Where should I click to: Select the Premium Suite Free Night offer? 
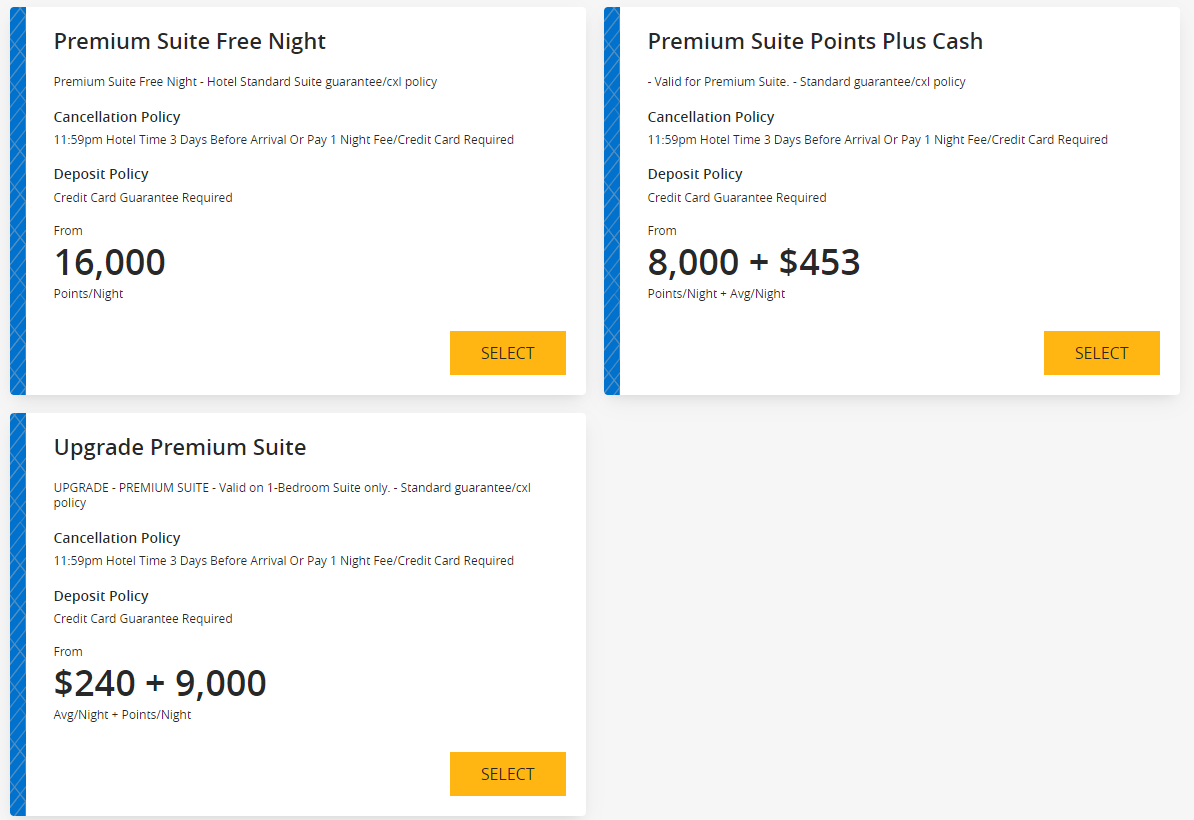(507, 352)
